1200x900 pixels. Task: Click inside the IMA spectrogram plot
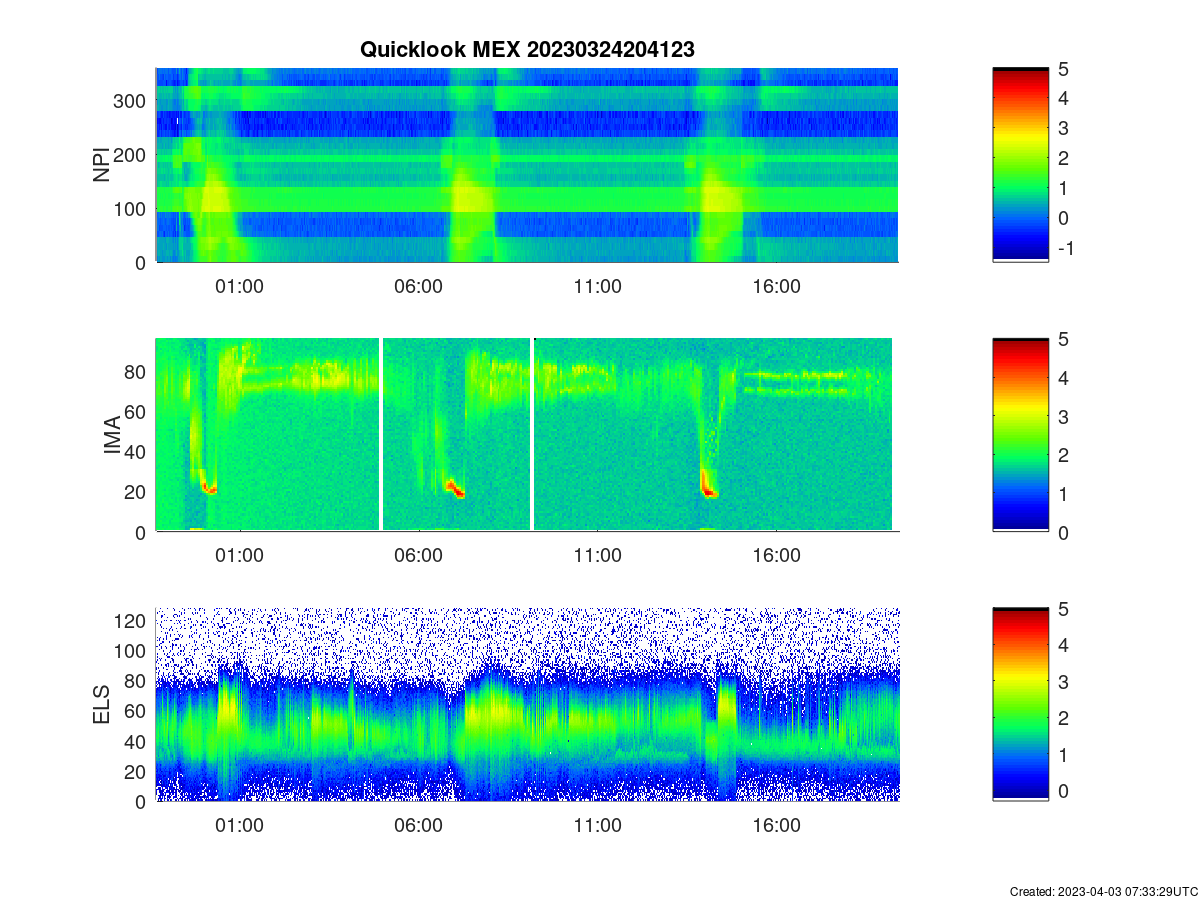[x=527, y=435]
